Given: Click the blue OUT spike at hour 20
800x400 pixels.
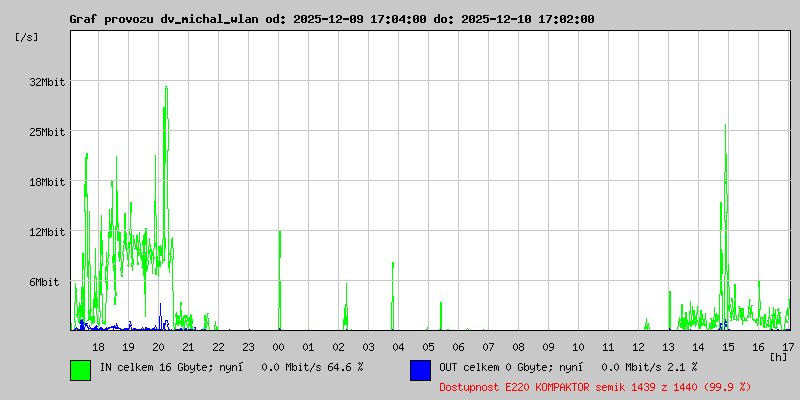Looking at the screenshot, I should click(160, 316).
